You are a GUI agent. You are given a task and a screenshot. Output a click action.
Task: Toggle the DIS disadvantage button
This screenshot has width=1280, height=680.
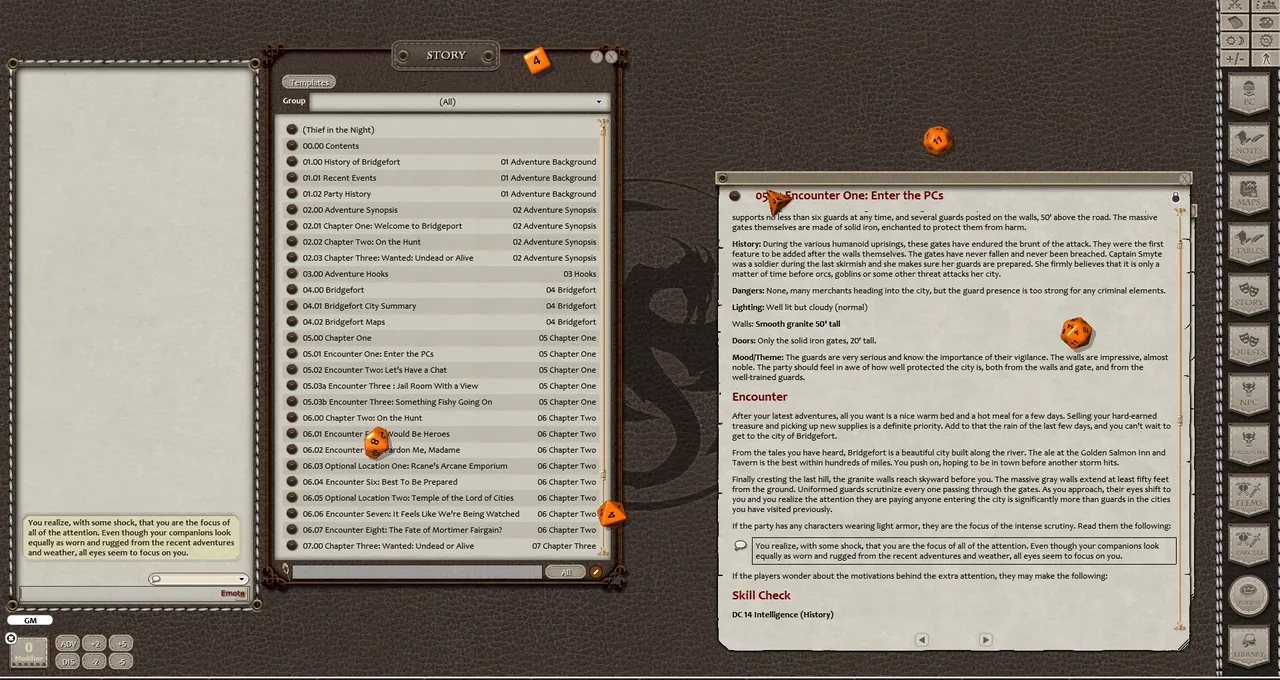pos(68,661)
